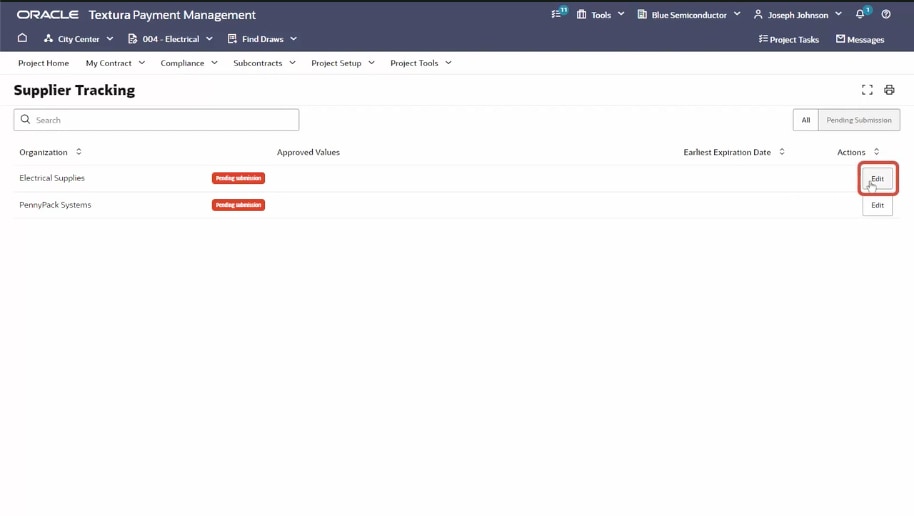Click PennyPack Systems pending submission badge
Image resolution: width=914 pixels, height=516 pixels.
click(238, 205)
